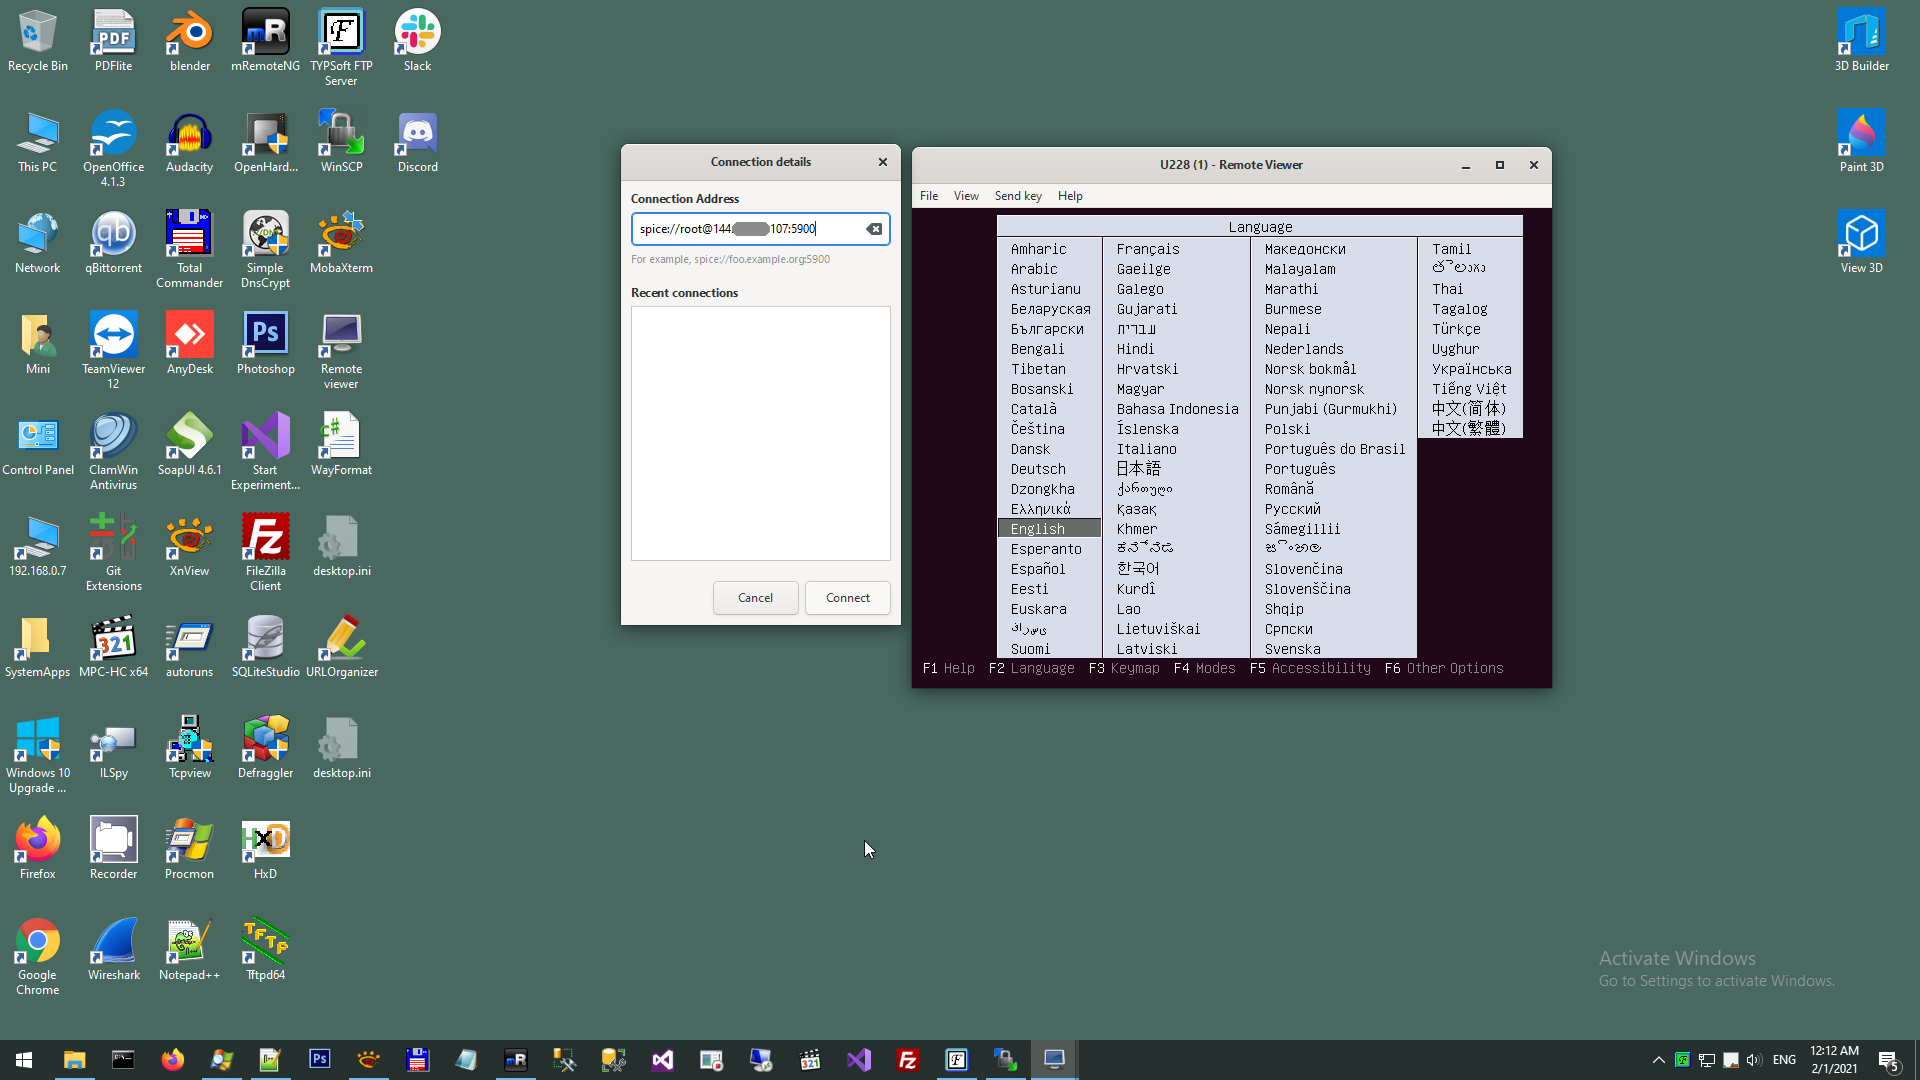Viewport: 1920px width, 1080px height.
Task: Open File menu in Remote Viewer
Action: 929,196
